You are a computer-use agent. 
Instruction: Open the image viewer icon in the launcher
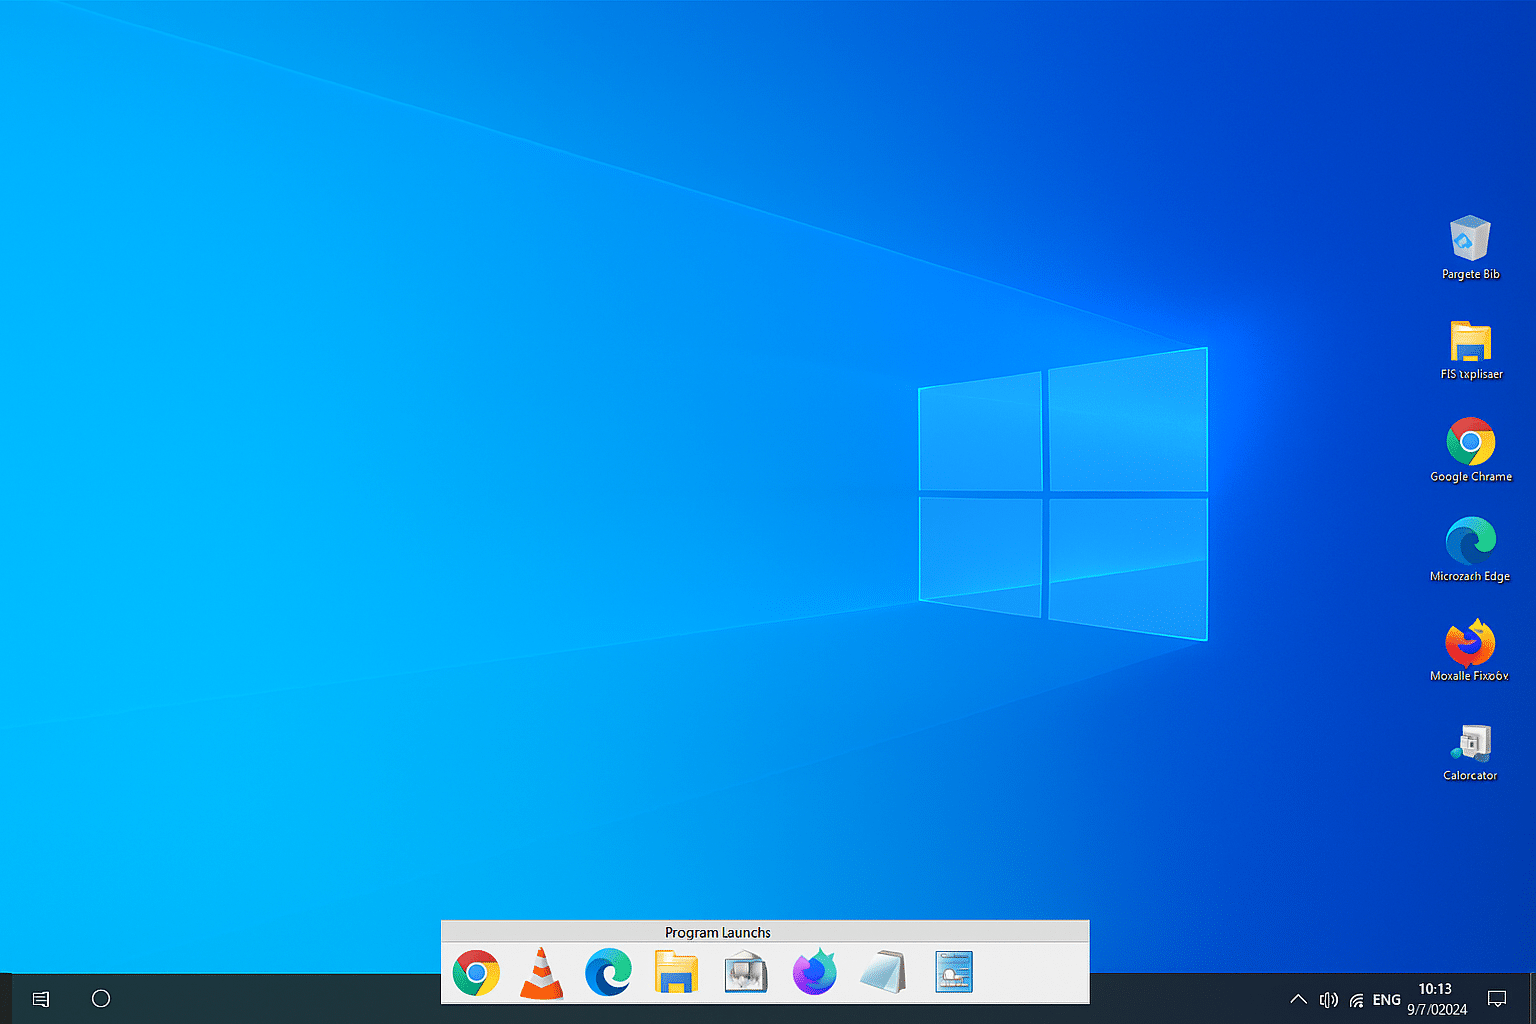click(745, 971)
